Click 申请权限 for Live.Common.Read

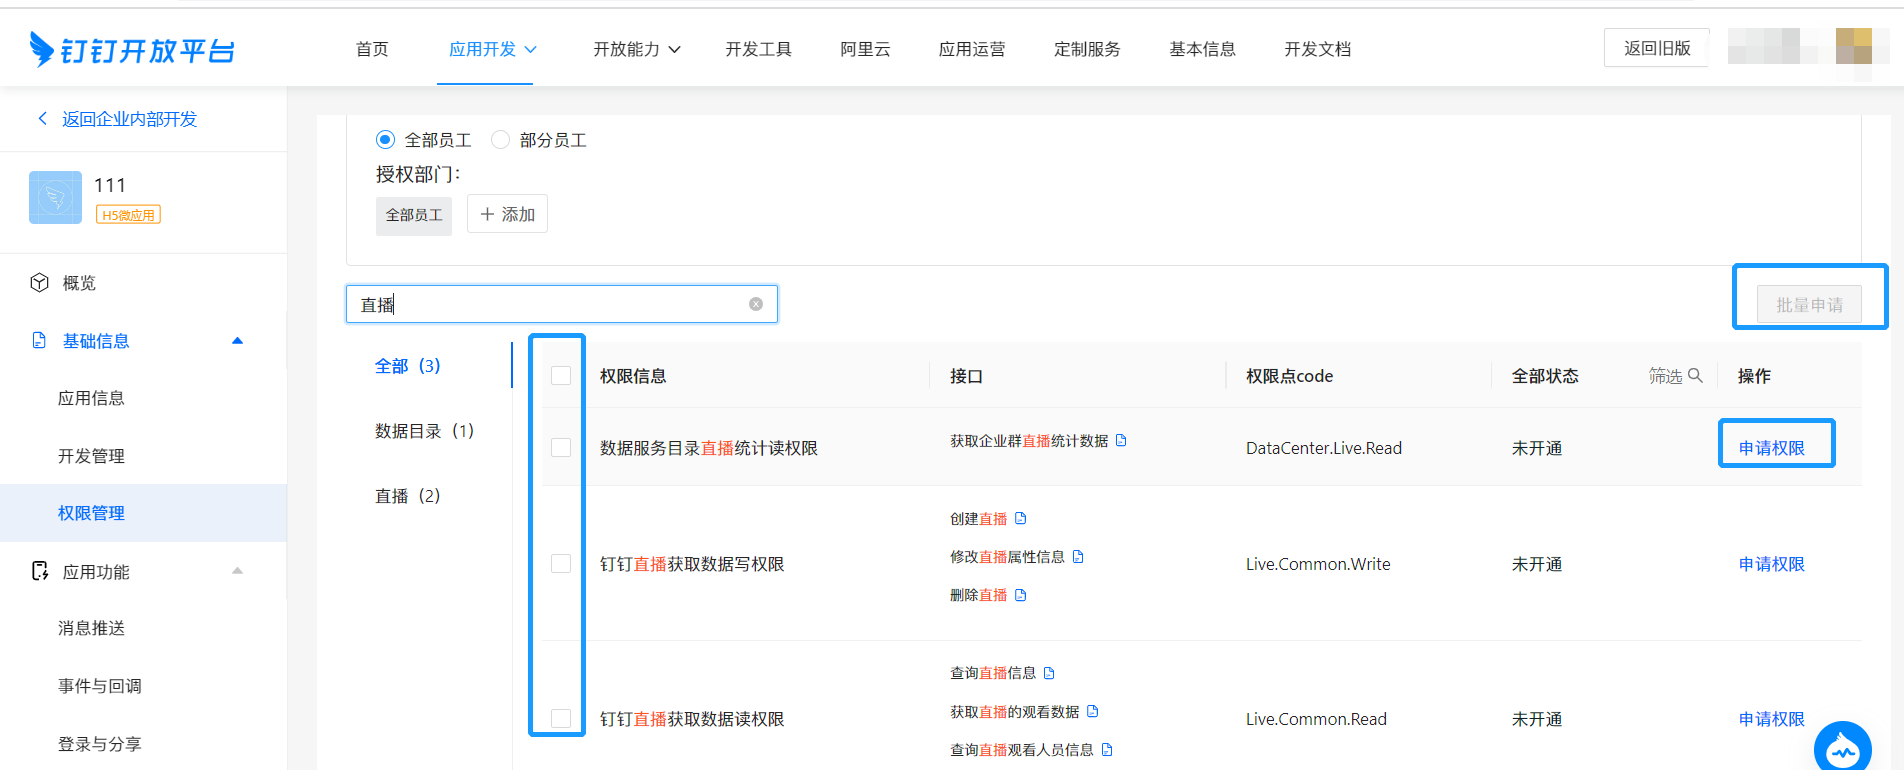[1771, 719]
